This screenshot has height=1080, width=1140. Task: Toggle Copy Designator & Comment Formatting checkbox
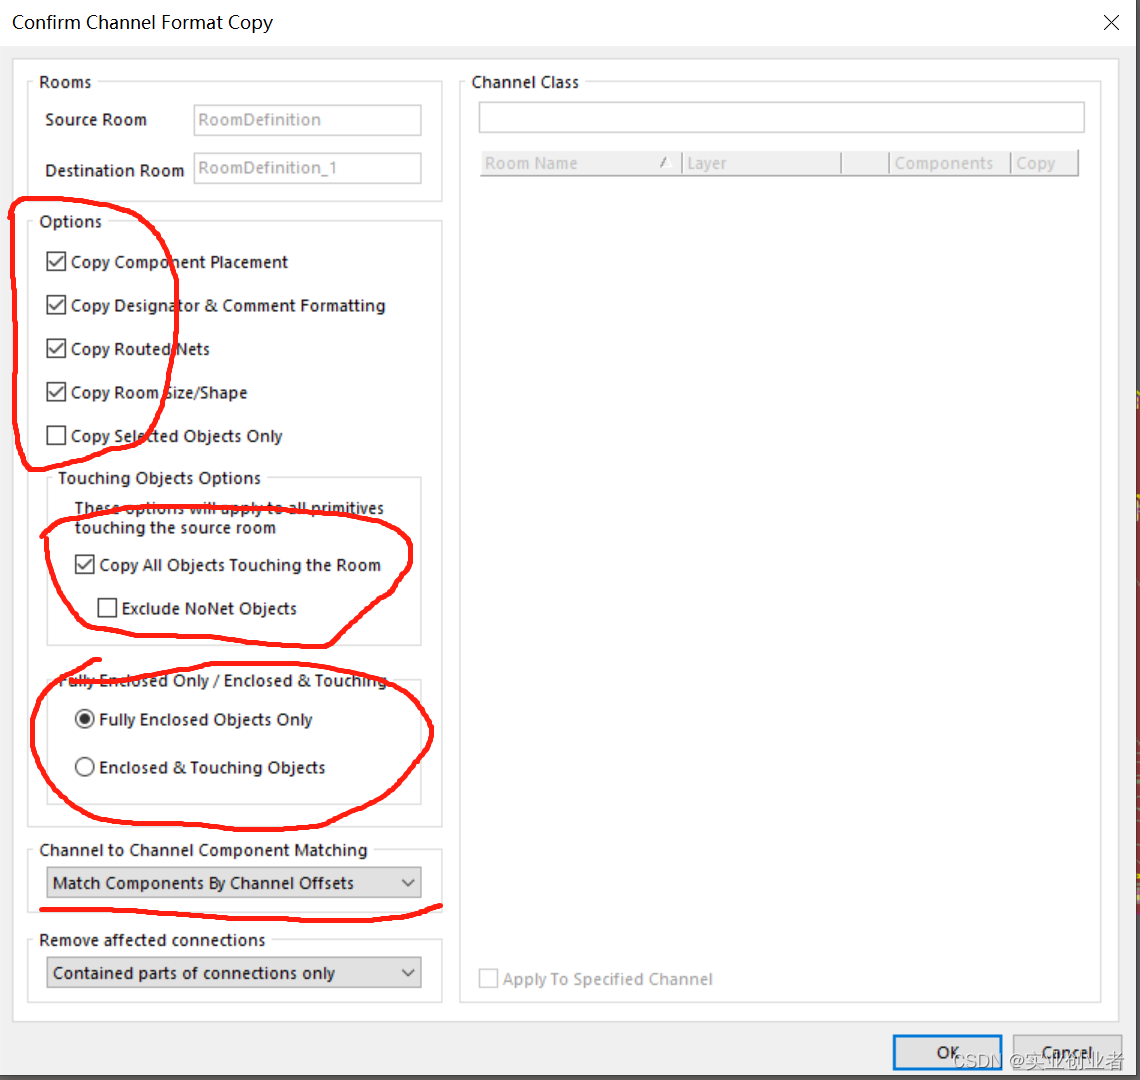coord(56,305)
